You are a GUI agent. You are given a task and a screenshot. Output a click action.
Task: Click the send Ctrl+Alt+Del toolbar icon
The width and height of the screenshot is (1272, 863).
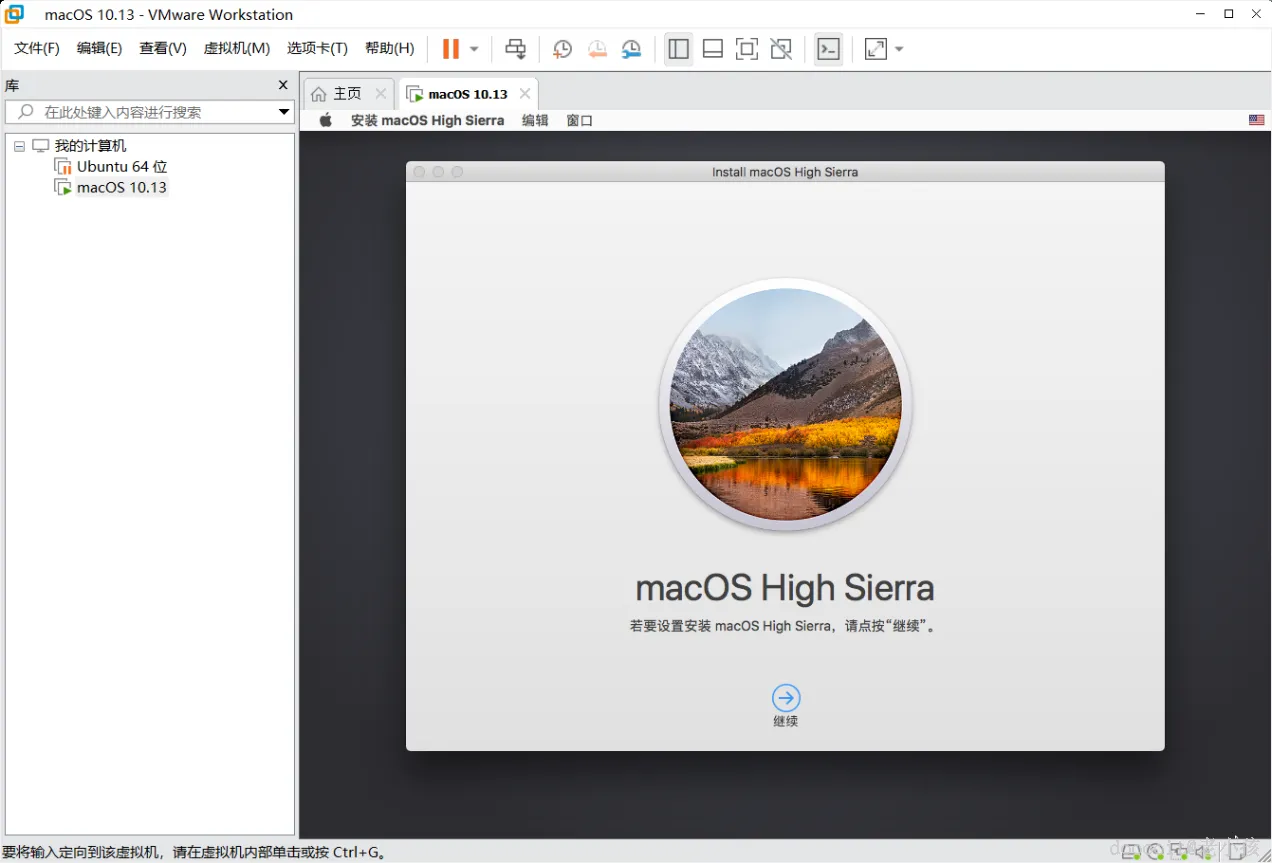click(x=515, y=49)
